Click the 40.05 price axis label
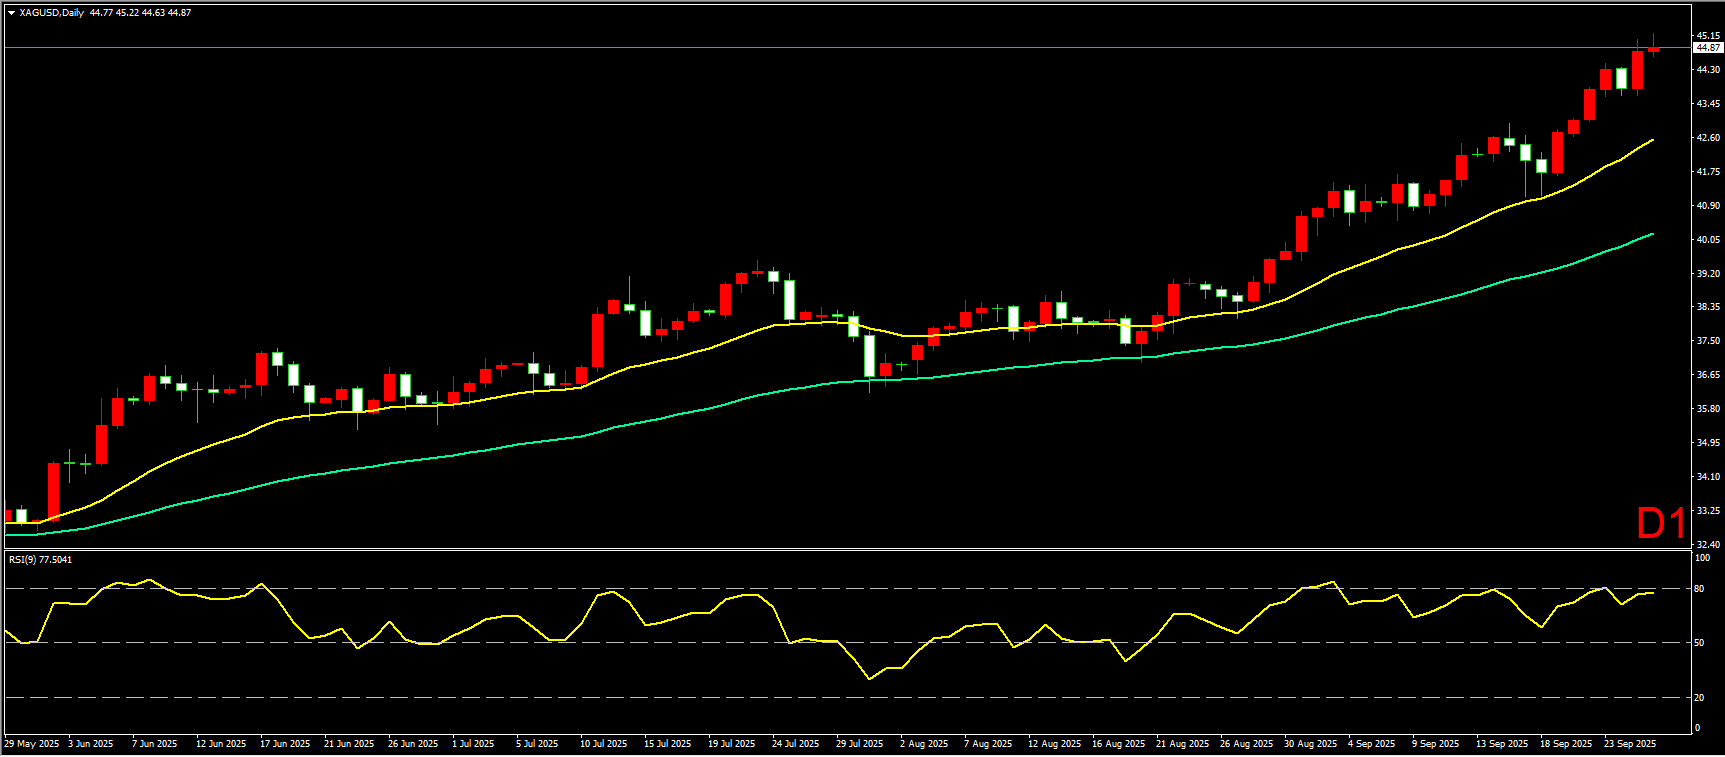 click(x=1707, y=240)
